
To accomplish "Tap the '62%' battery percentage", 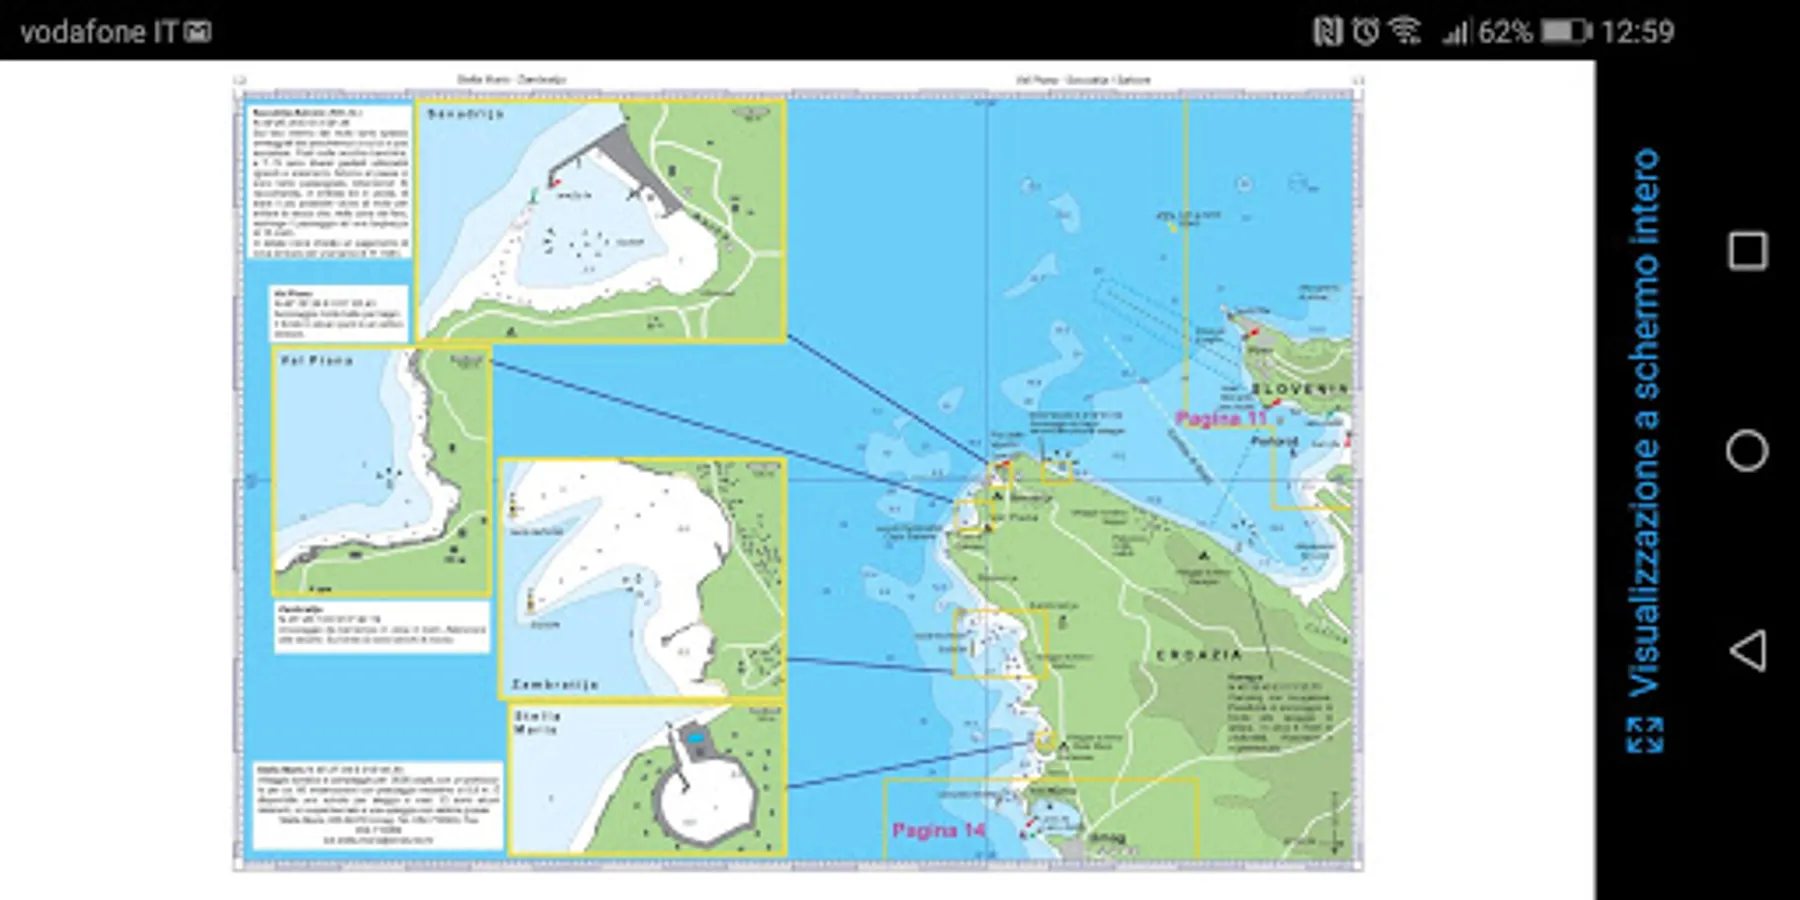I will [1505, 32].
